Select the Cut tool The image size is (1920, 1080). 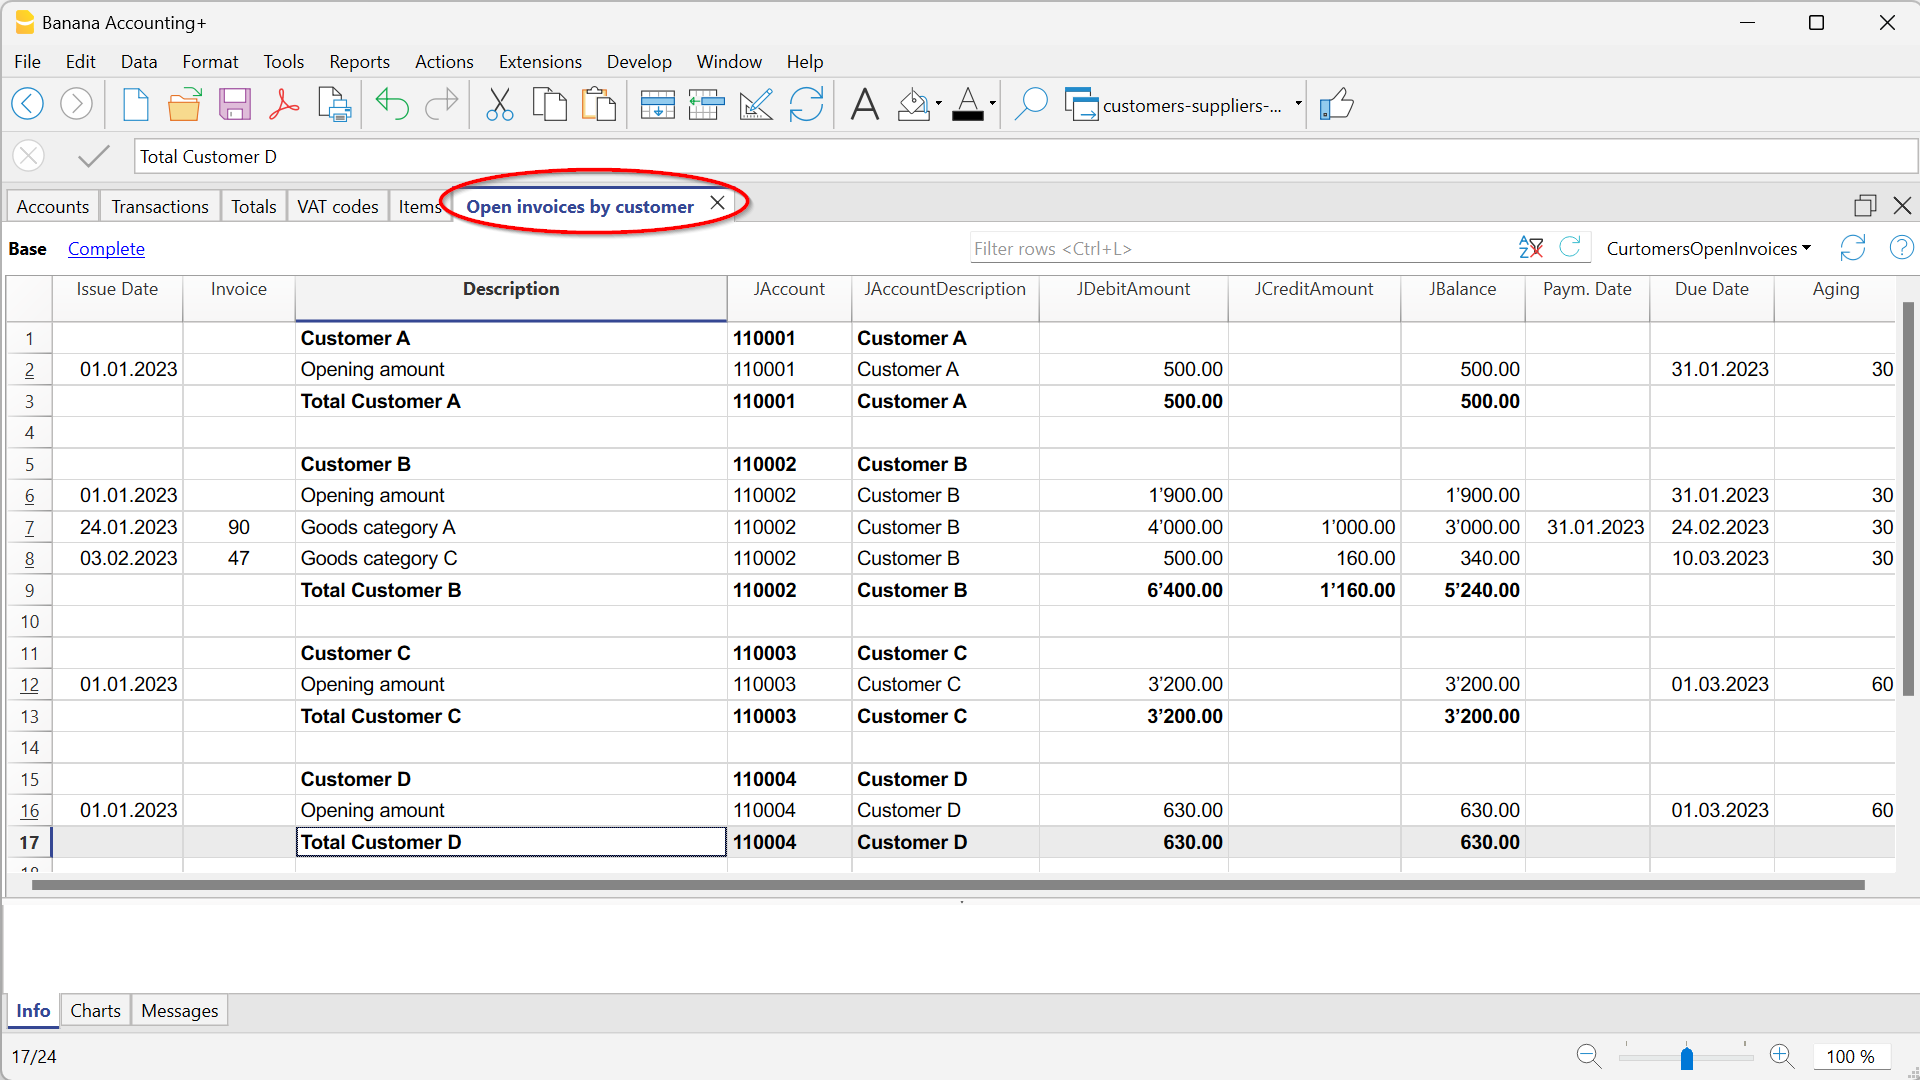click(499, 104)
